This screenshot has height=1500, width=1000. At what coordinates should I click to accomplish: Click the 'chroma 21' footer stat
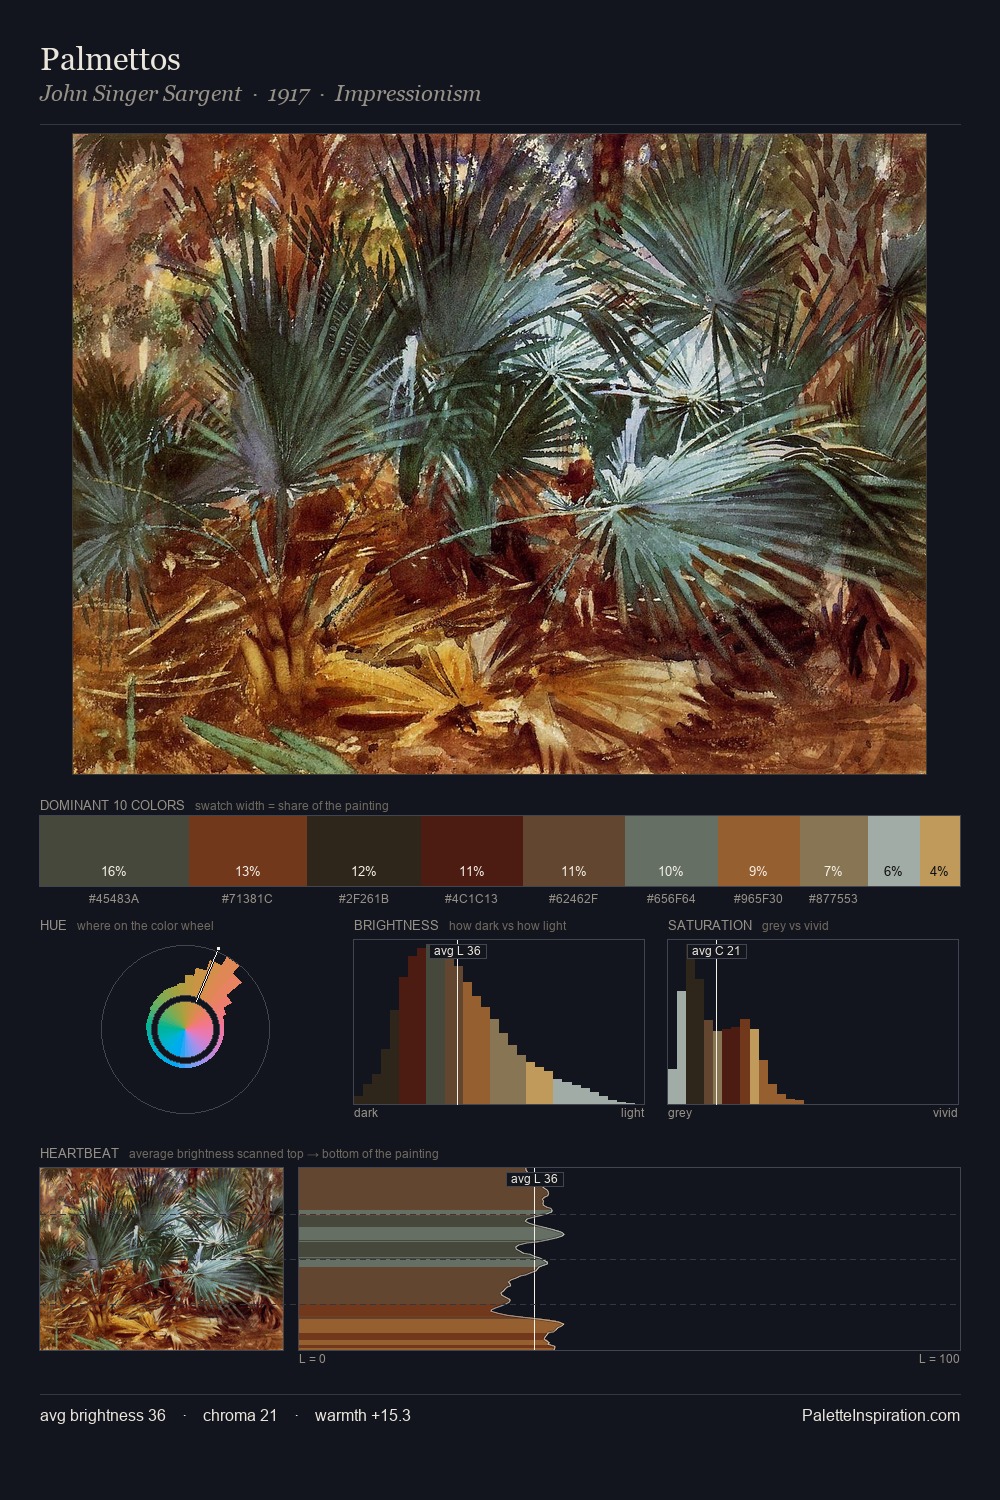240,1415
